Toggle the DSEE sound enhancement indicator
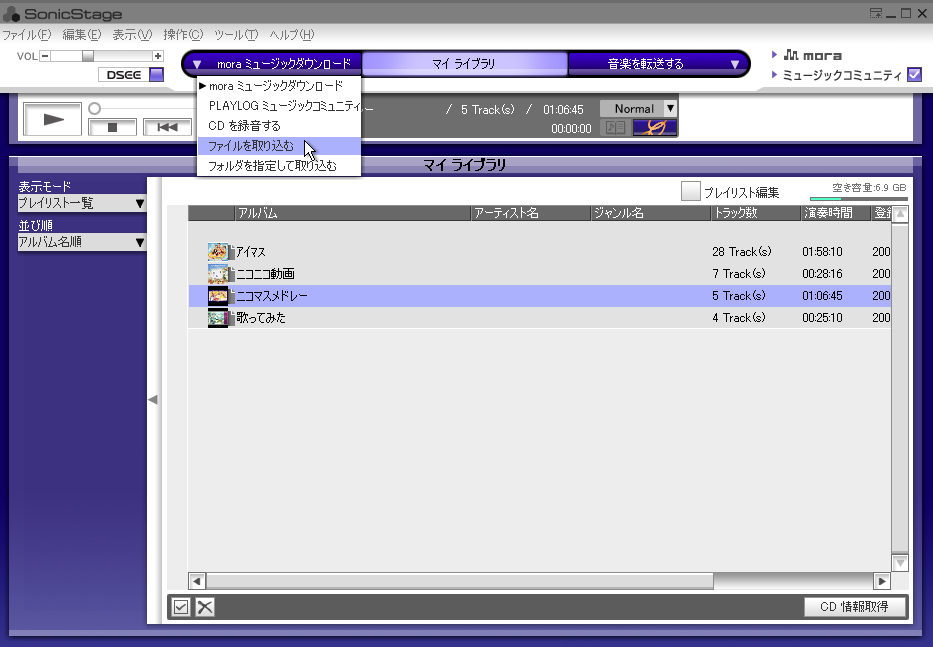This screenshot has height=647, width=933. pyautogui.click(x=156, y=74)
